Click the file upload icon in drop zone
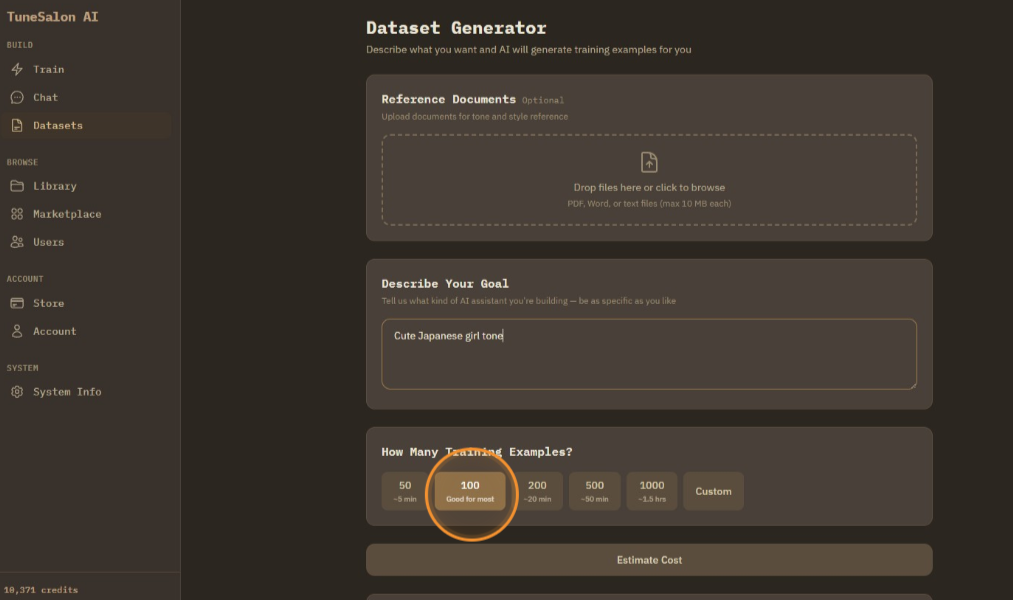The width and height of the screenshot is (1013, 600). 649,162
